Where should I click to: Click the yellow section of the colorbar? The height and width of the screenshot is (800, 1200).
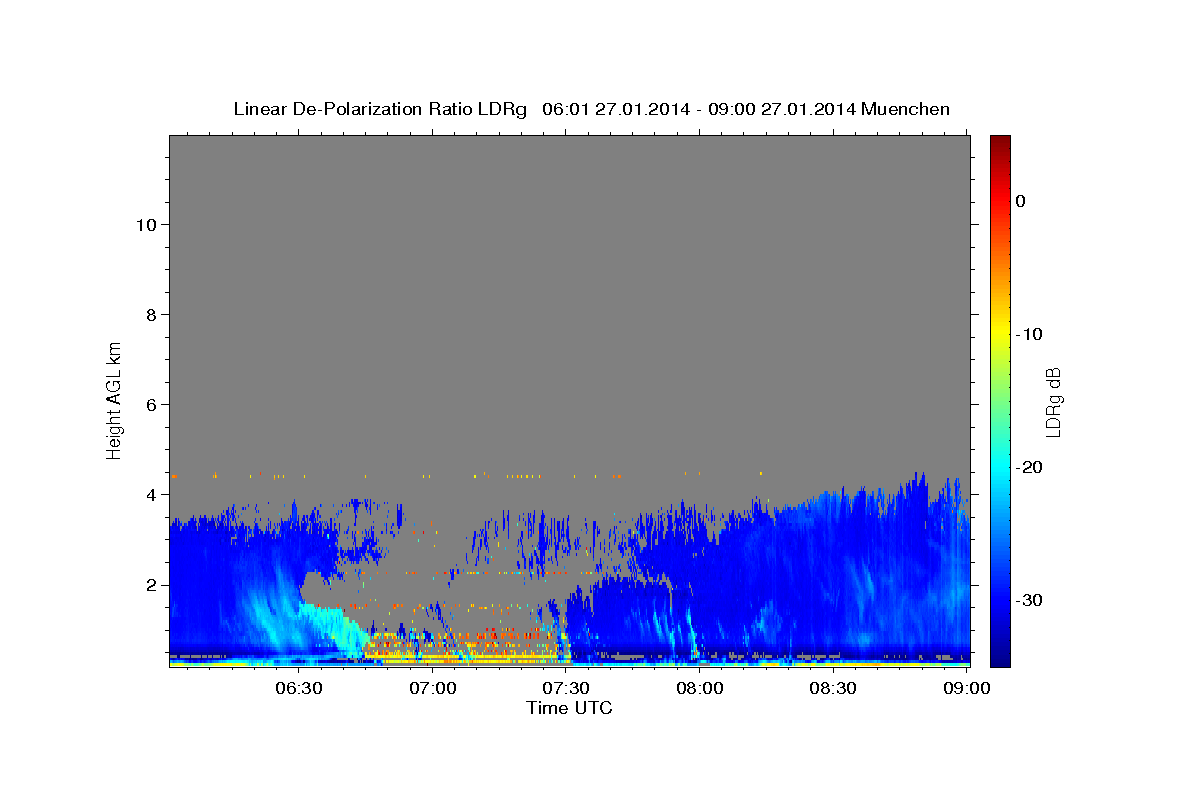1000,330
